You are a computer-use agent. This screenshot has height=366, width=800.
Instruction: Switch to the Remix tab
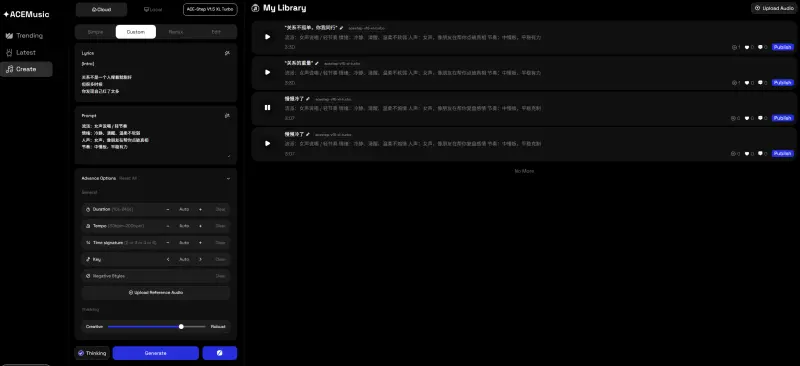coord(176,32)
